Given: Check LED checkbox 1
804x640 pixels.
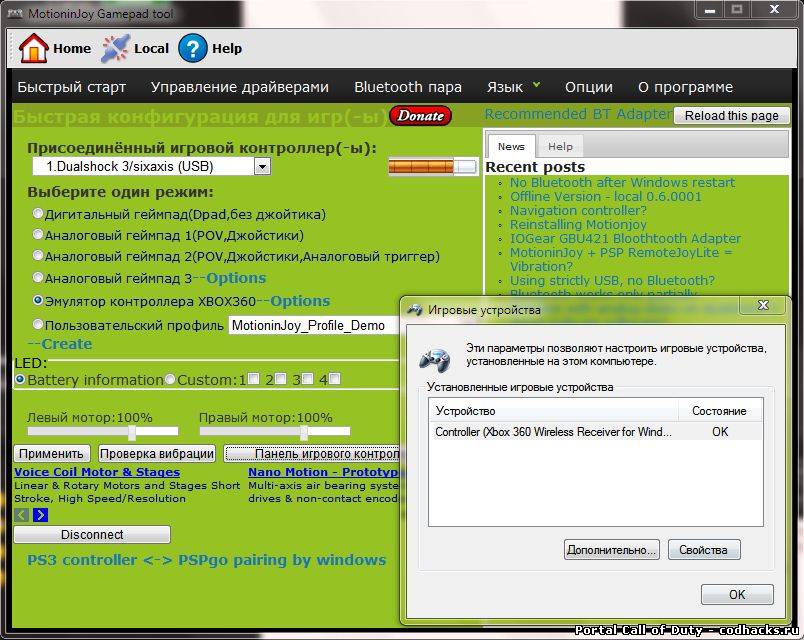Looking at the screenshot, I should pos(253,378).
